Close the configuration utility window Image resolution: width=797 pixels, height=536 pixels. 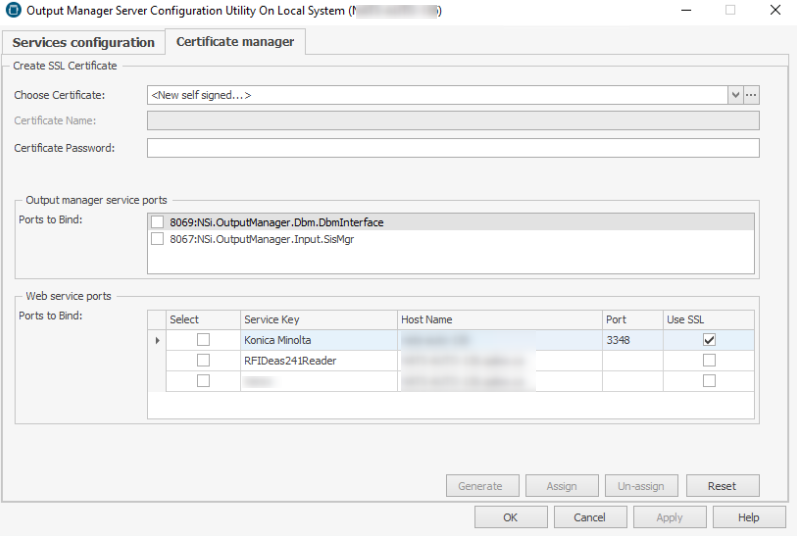click(775, 11)
